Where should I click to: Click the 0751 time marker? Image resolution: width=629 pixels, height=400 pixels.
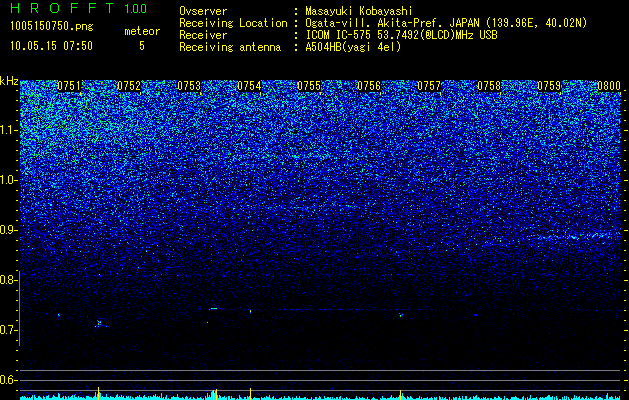[x=69, y=86]
